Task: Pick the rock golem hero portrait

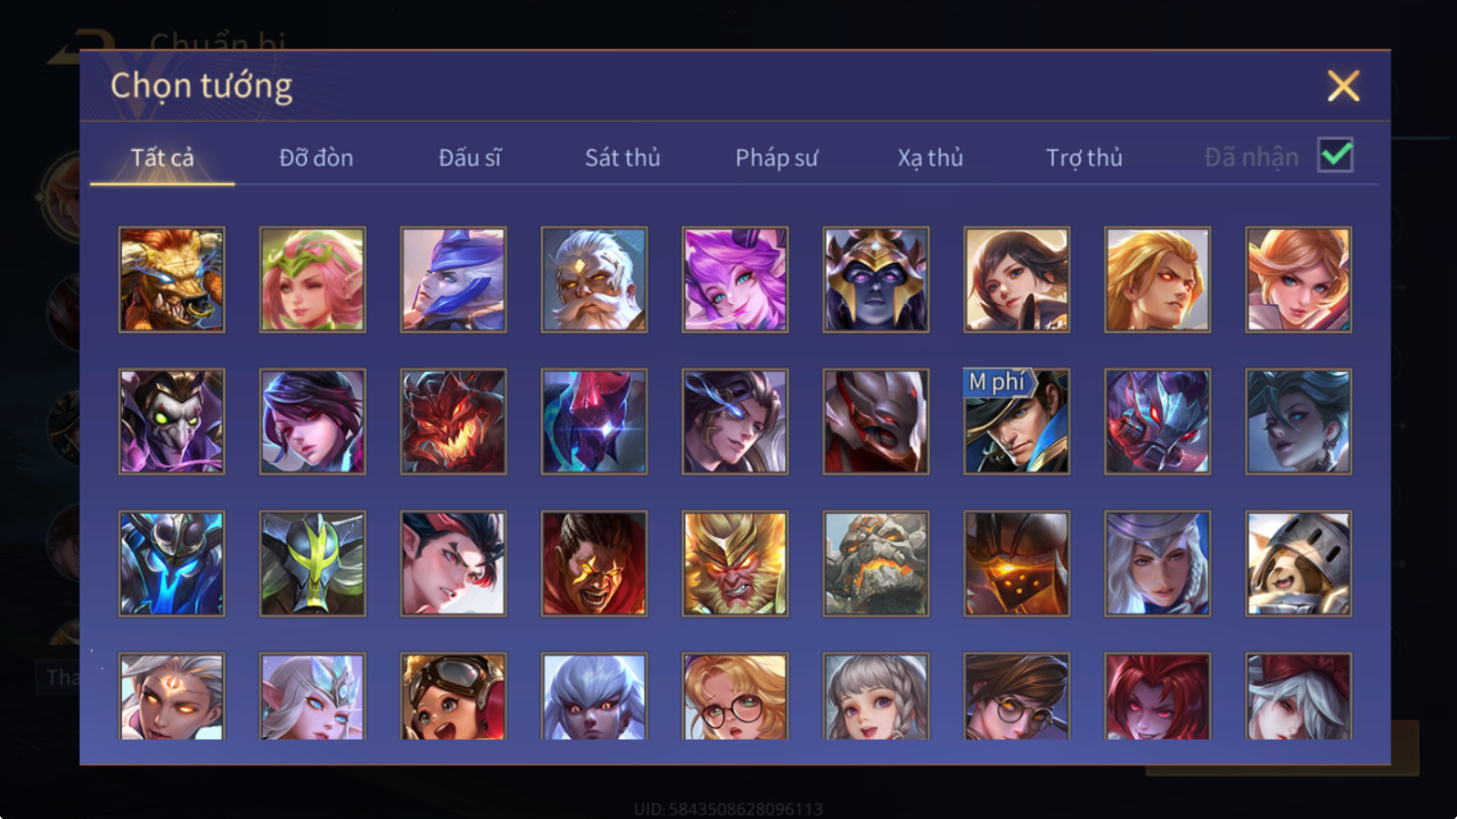Action: click(876, 563)
